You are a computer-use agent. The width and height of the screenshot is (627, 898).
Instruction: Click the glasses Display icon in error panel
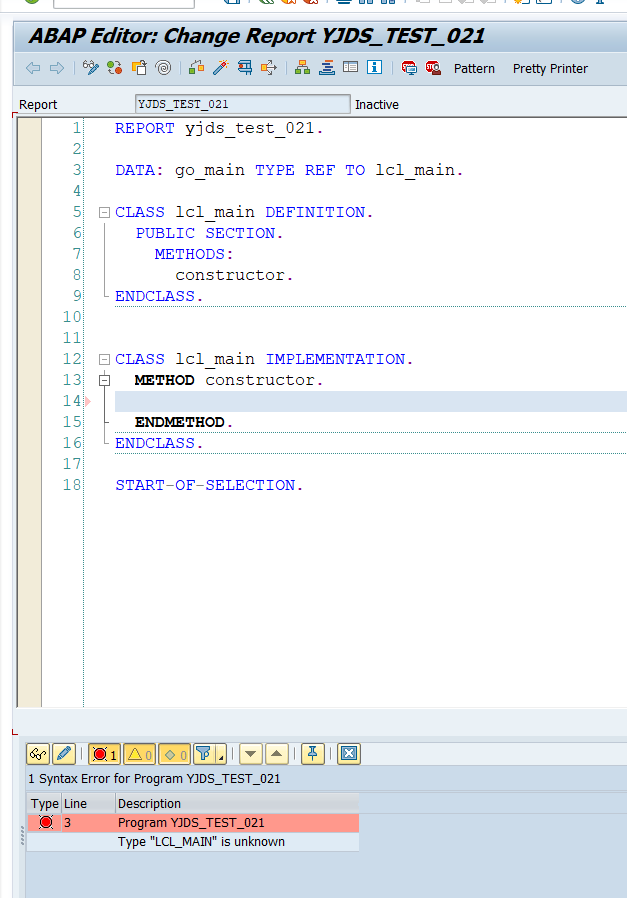(x=38, y=754)
